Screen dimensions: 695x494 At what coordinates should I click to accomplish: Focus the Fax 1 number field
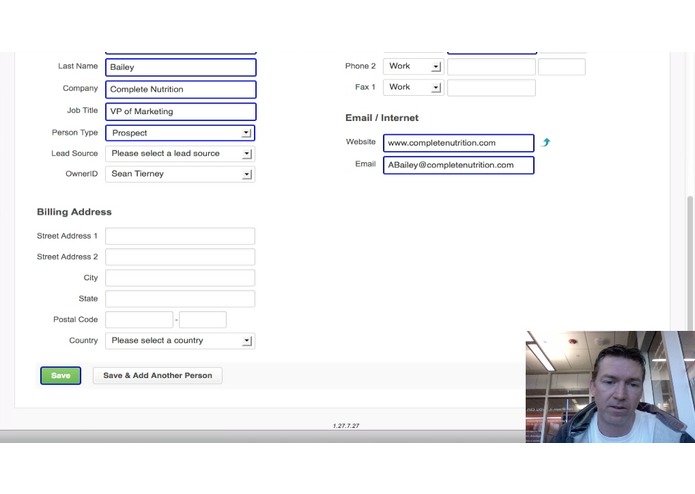pyautogui.click(x=491, y=88)
